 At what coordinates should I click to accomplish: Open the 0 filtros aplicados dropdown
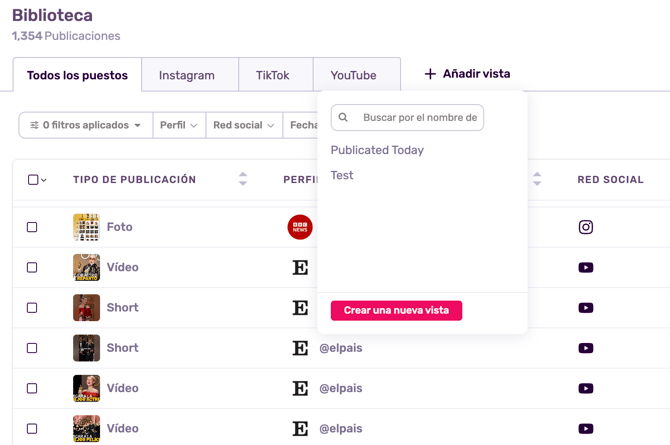[x=86, y=125]
